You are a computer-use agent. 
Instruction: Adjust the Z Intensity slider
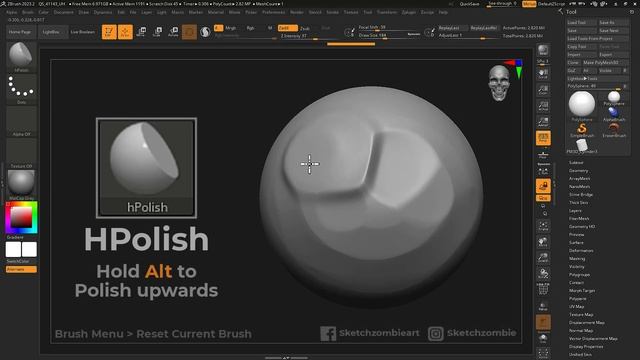309,36
